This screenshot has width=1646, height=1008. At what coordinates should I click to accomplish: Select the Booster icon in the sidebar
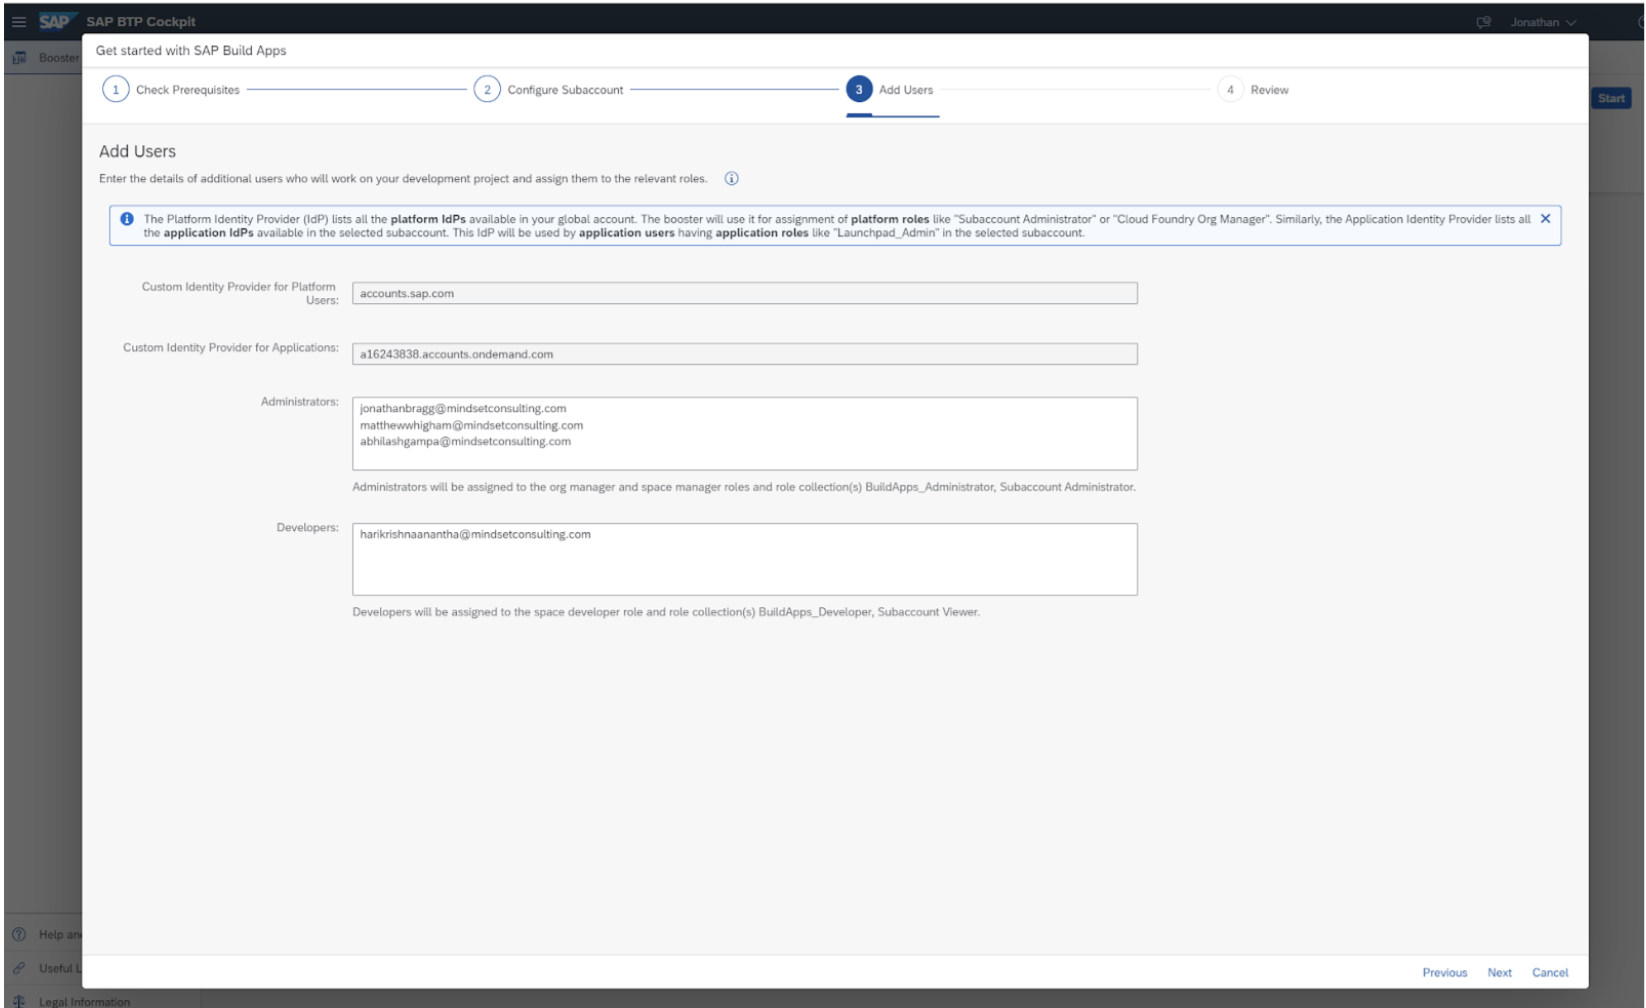[18, 57]
